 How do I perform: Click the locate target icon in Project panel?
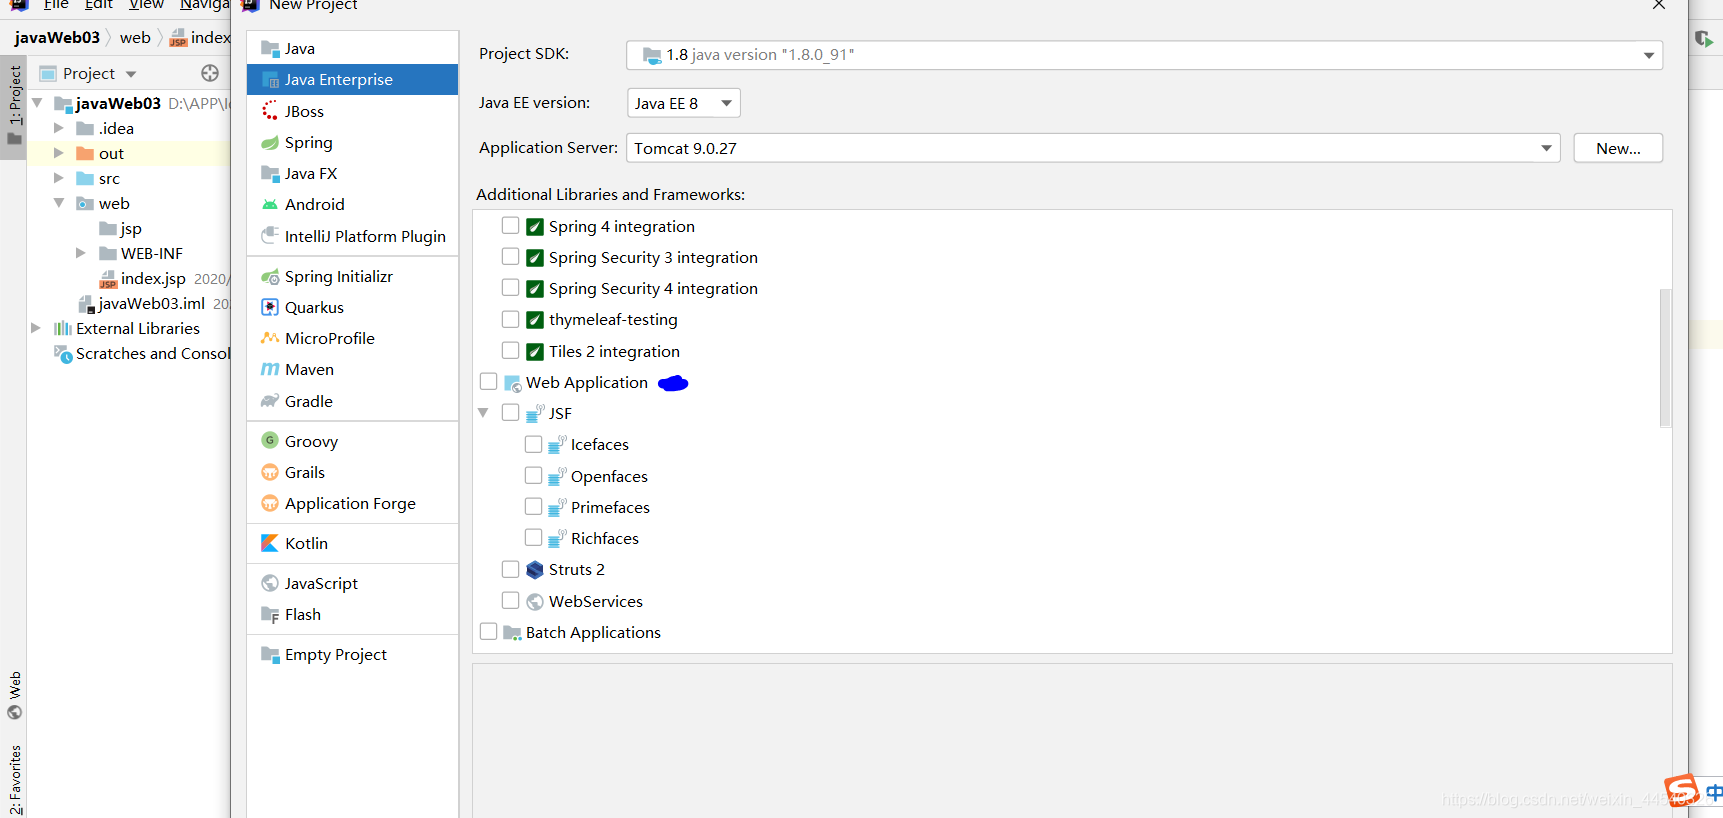pyautogui.click(x=210, y=73)
